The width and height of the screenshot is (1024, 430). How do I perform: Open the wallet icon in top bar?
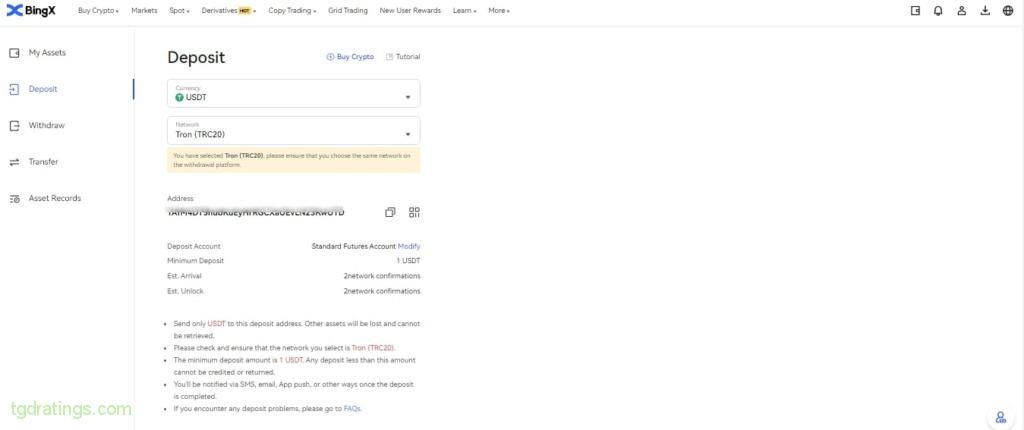tap(915, 10)
